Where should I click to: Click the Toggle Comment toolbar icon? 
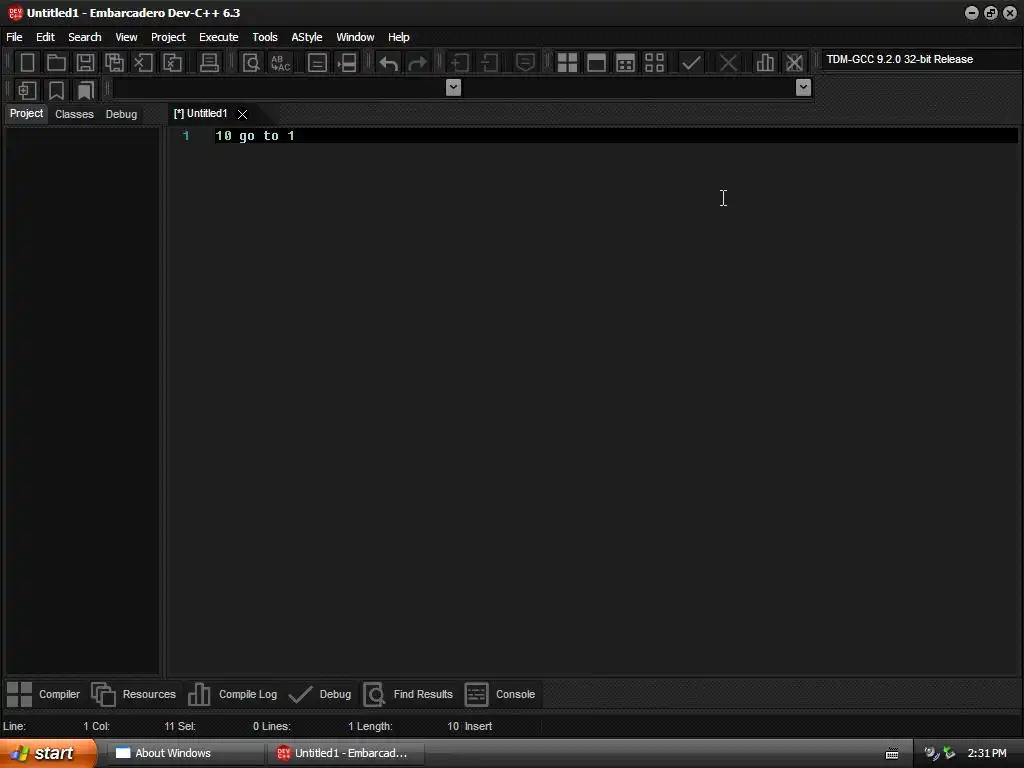[525, 63]
